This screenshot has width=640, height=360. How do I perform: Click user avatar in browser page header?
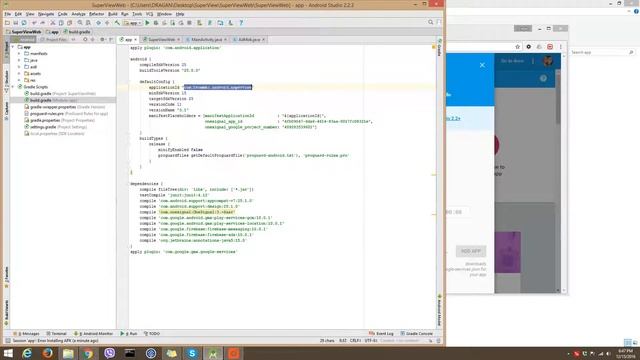[x=548, y=61]
